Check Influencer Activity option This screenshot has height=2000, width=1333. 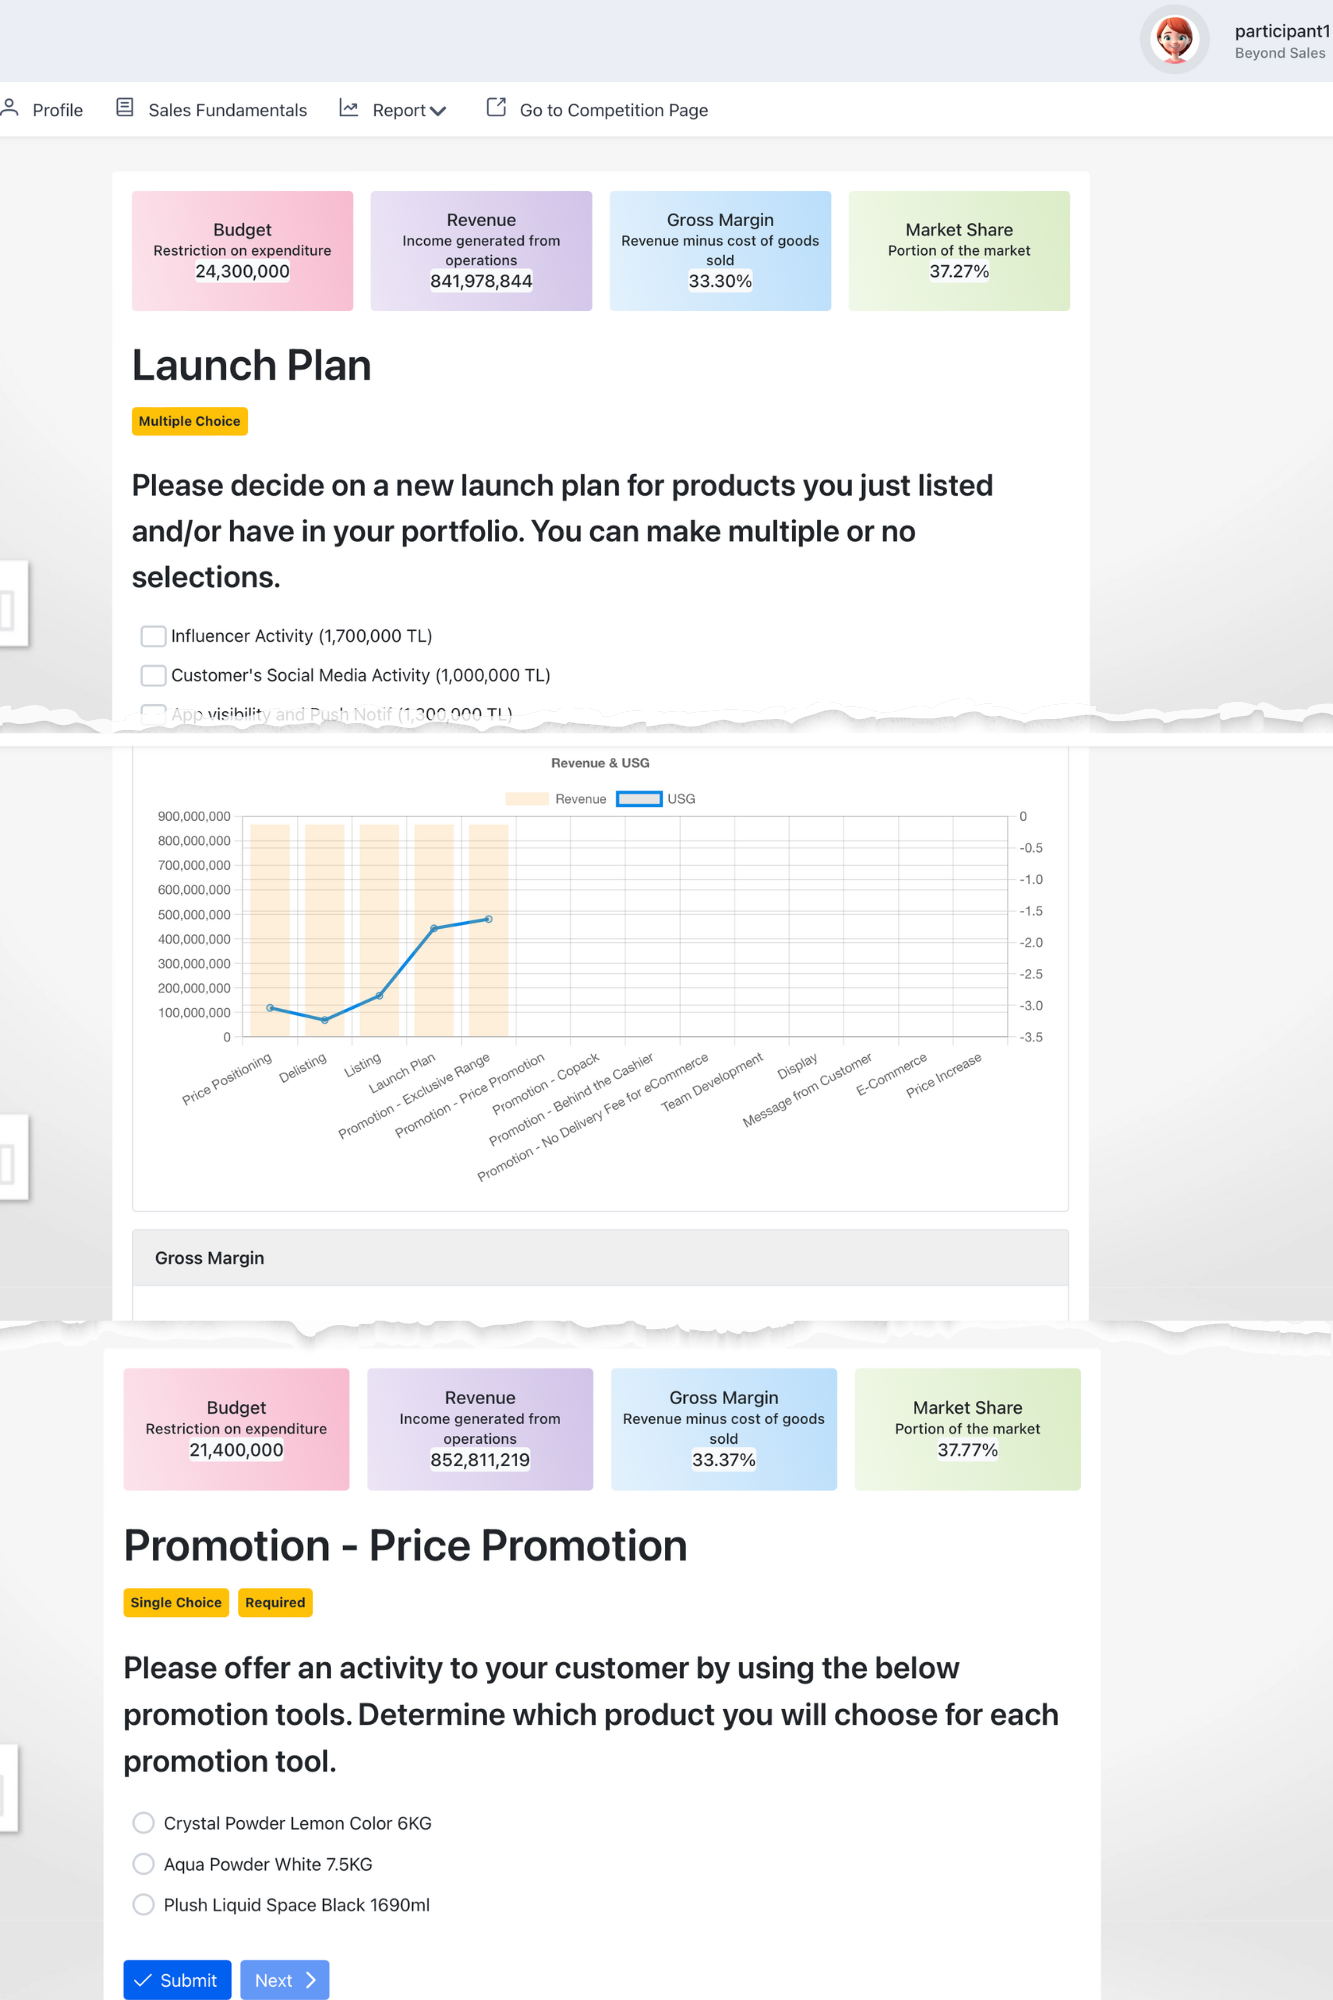[x=153, y=636]
